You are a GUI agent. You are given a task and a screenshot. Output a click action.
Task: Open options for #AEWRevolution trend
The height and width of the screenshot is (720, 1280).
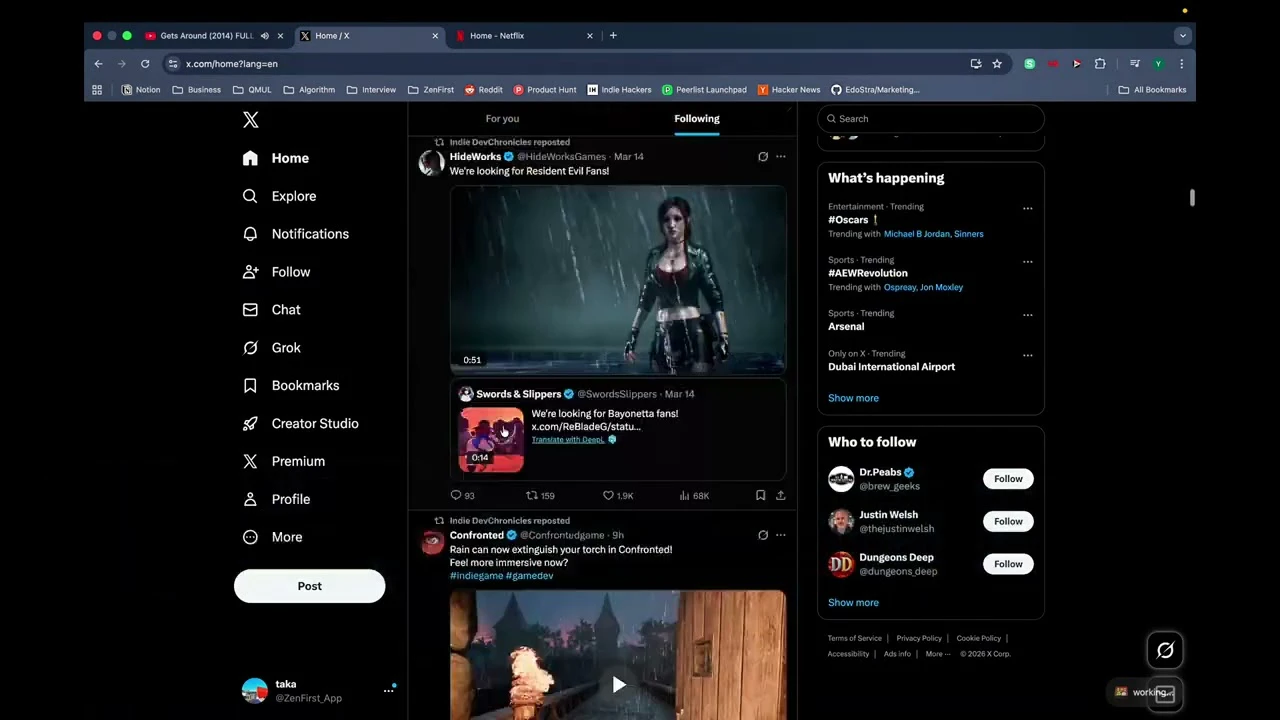(1027, 262)
